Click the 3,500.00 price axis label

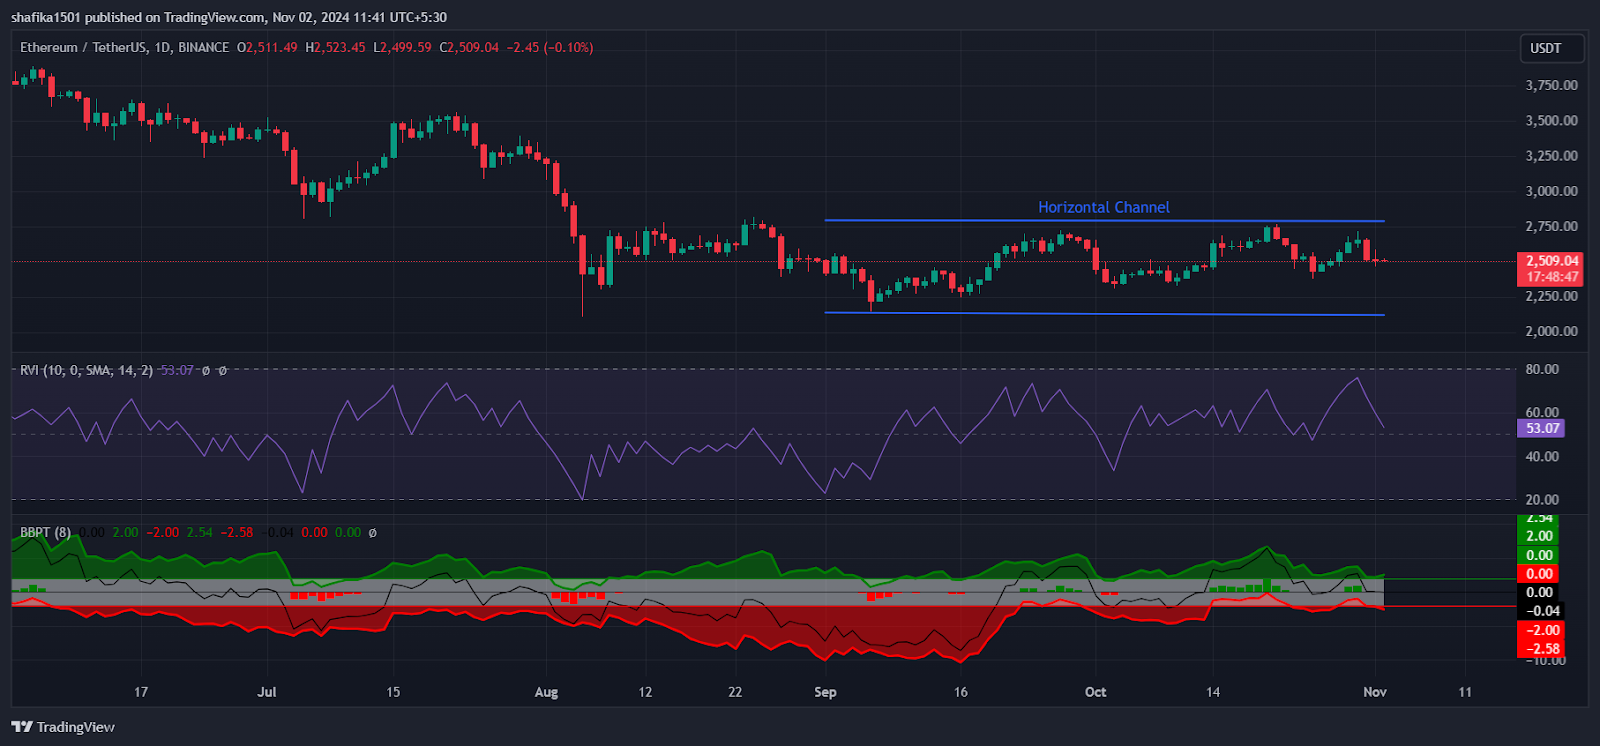1551,120
